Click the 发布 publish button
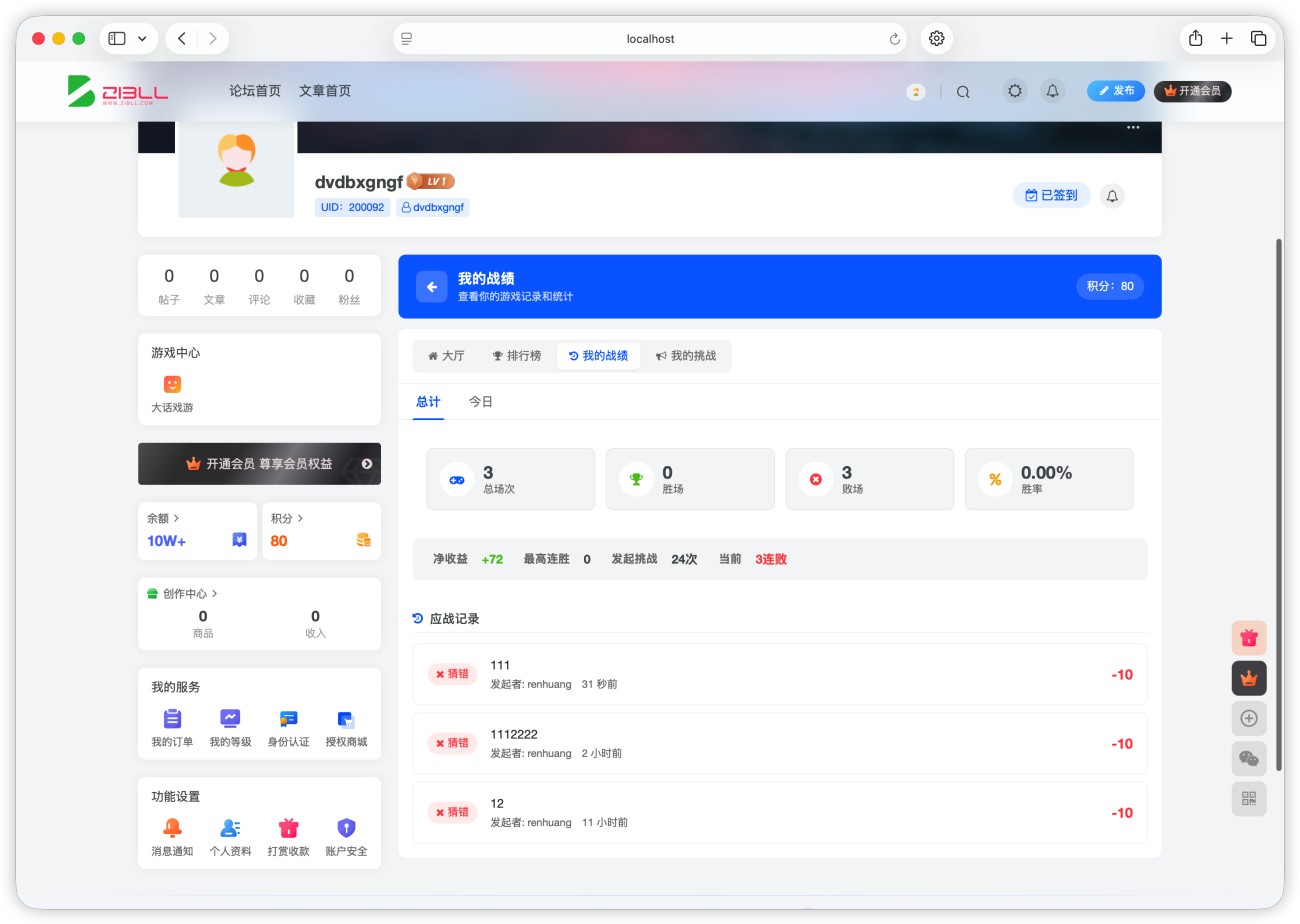1300x924 pixels. tap(1116, 91)
